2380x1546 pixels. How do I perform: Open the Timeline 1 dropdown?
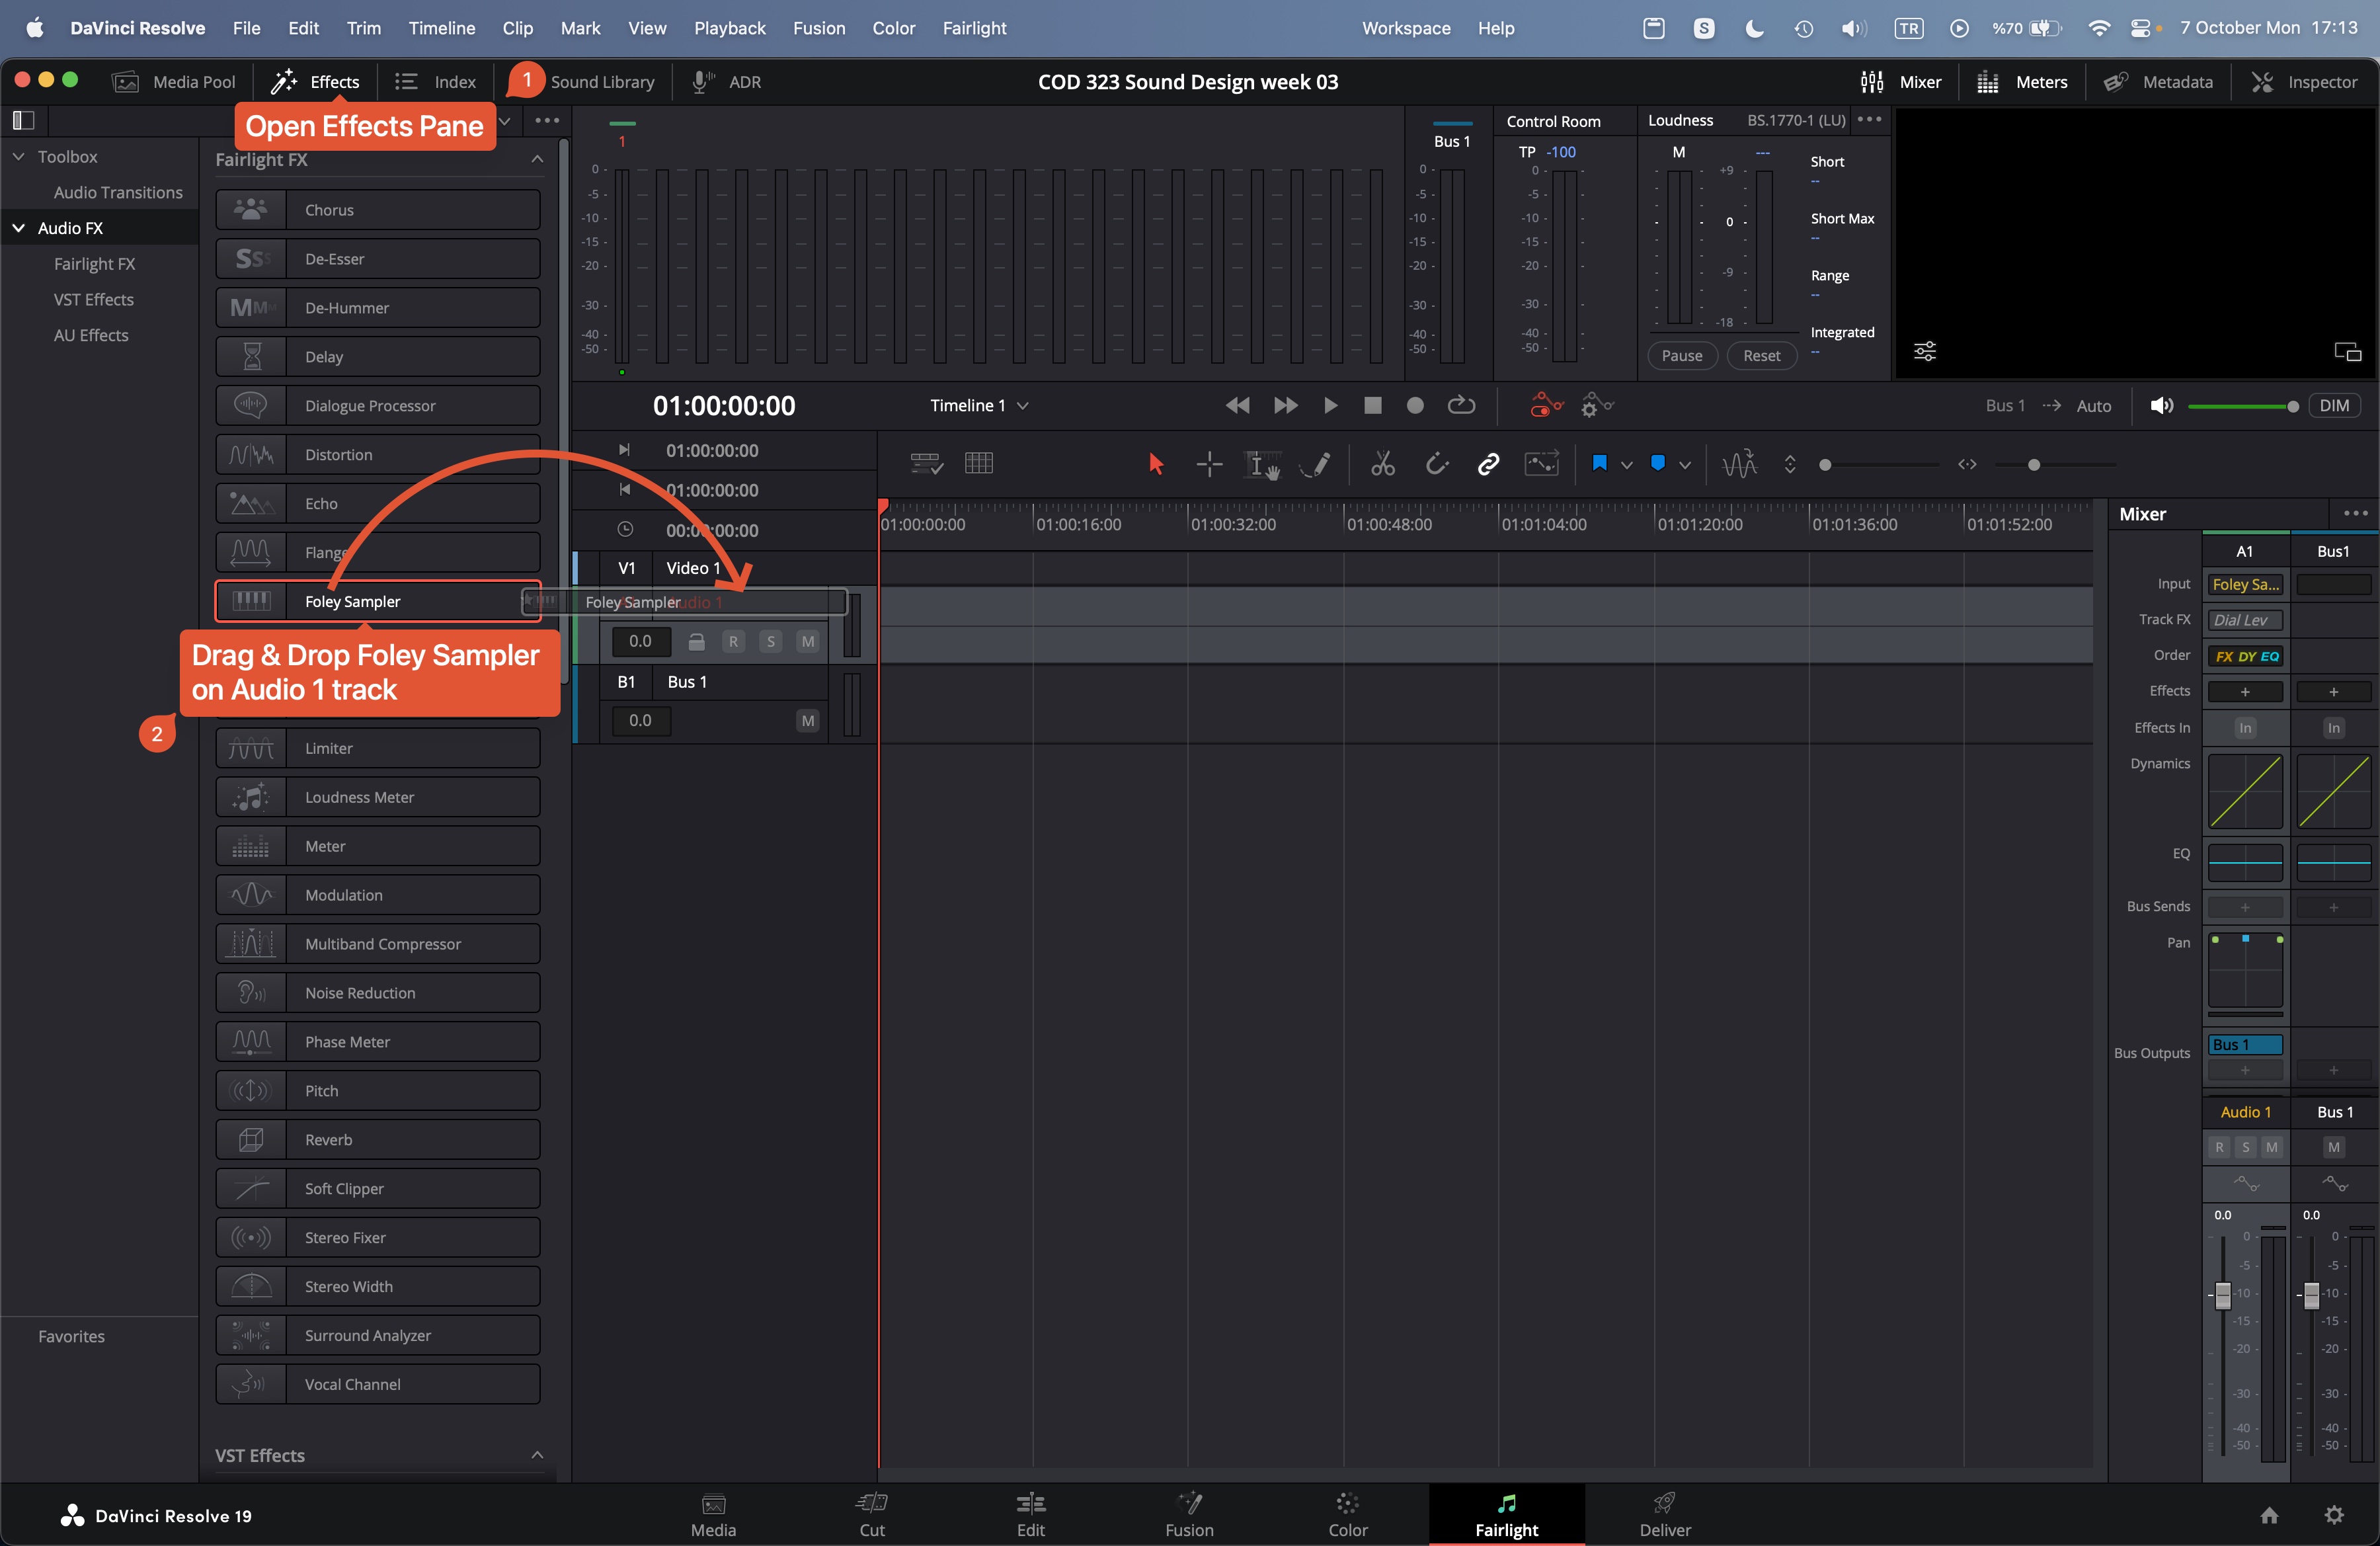[x=979, y=405]
